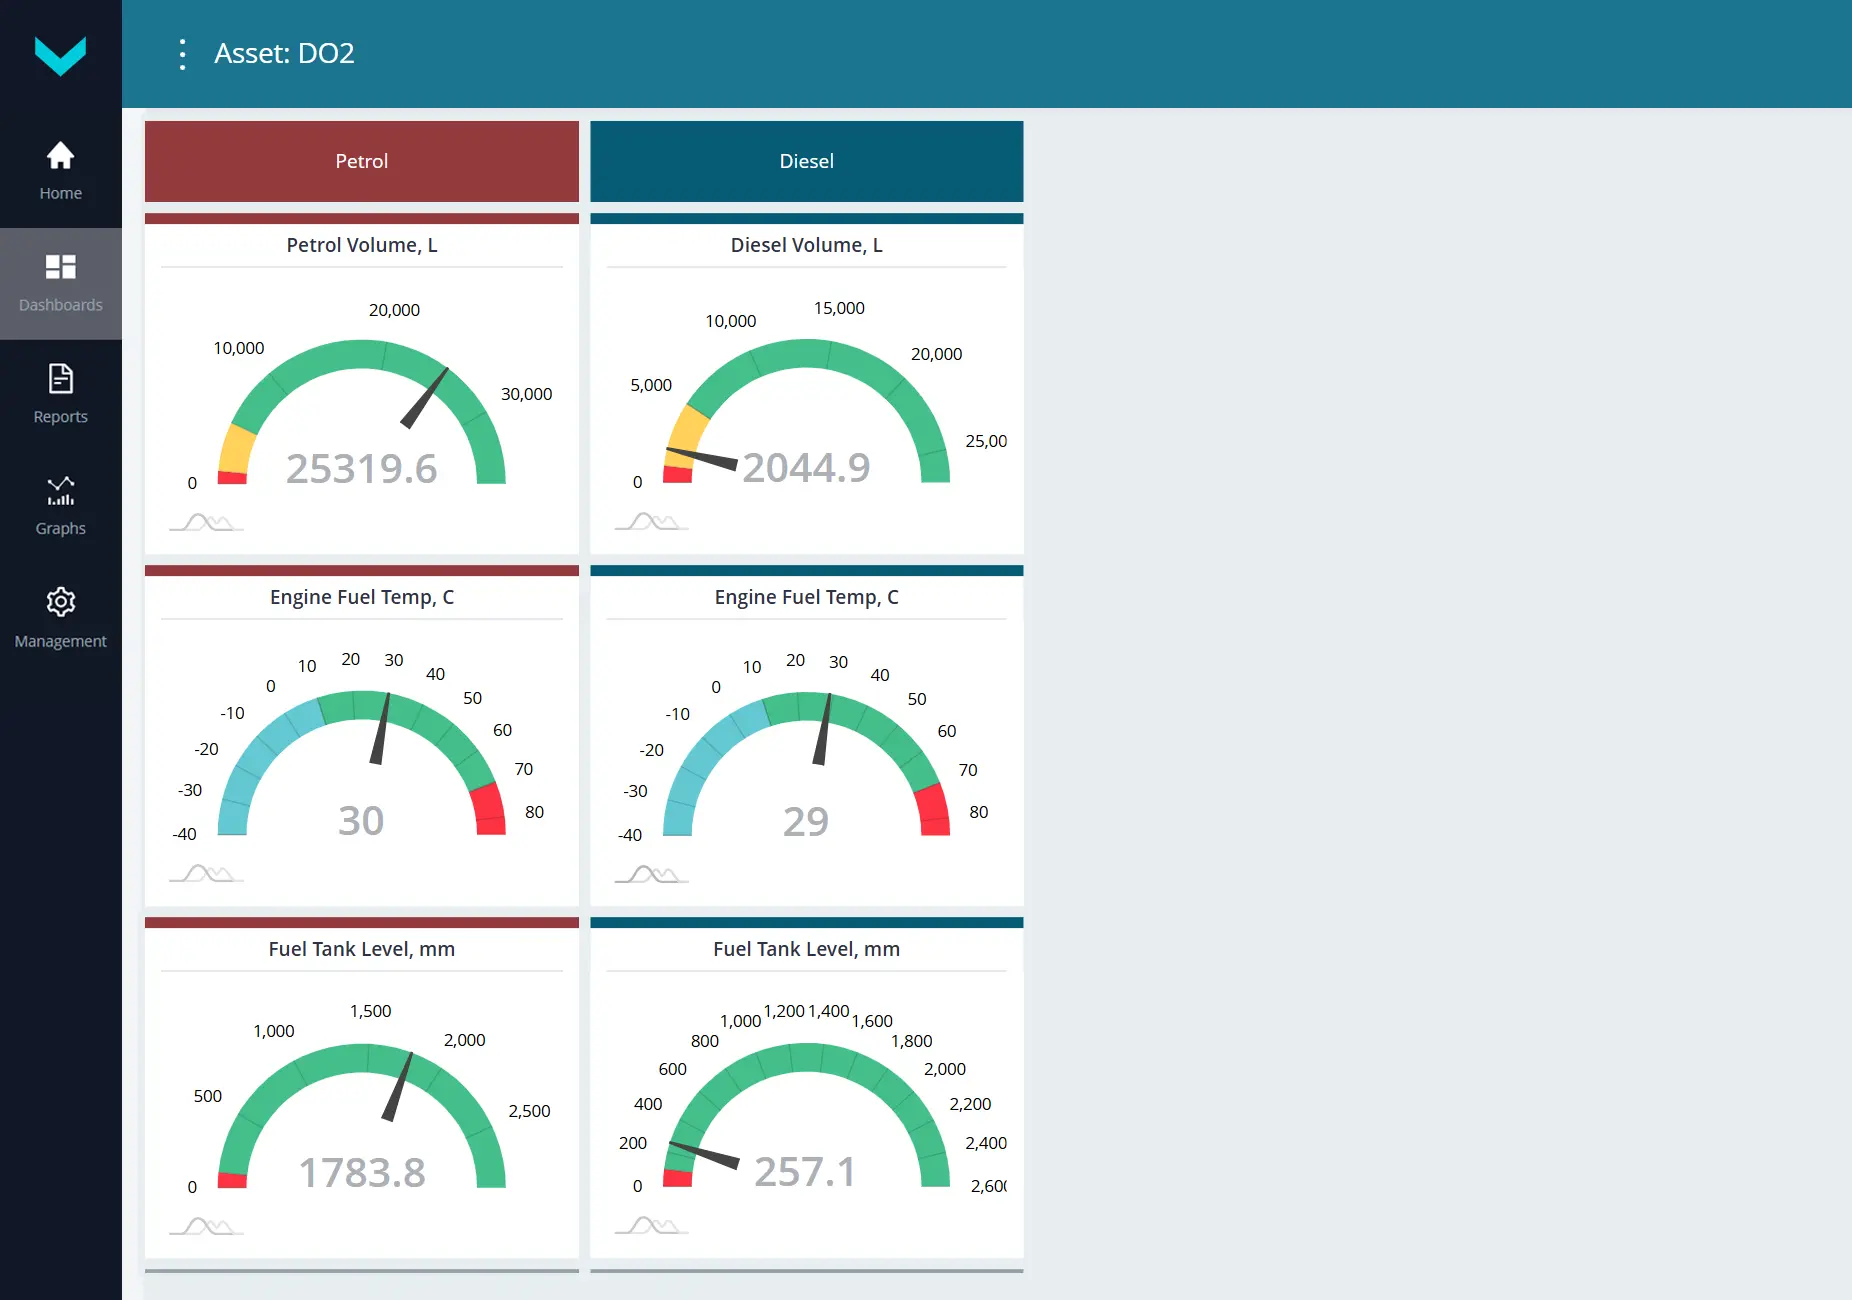1852x1300 pixels.
Task: Click Fuel Tank Level, mm title in Petrol column
Action: tap(362, 949)
